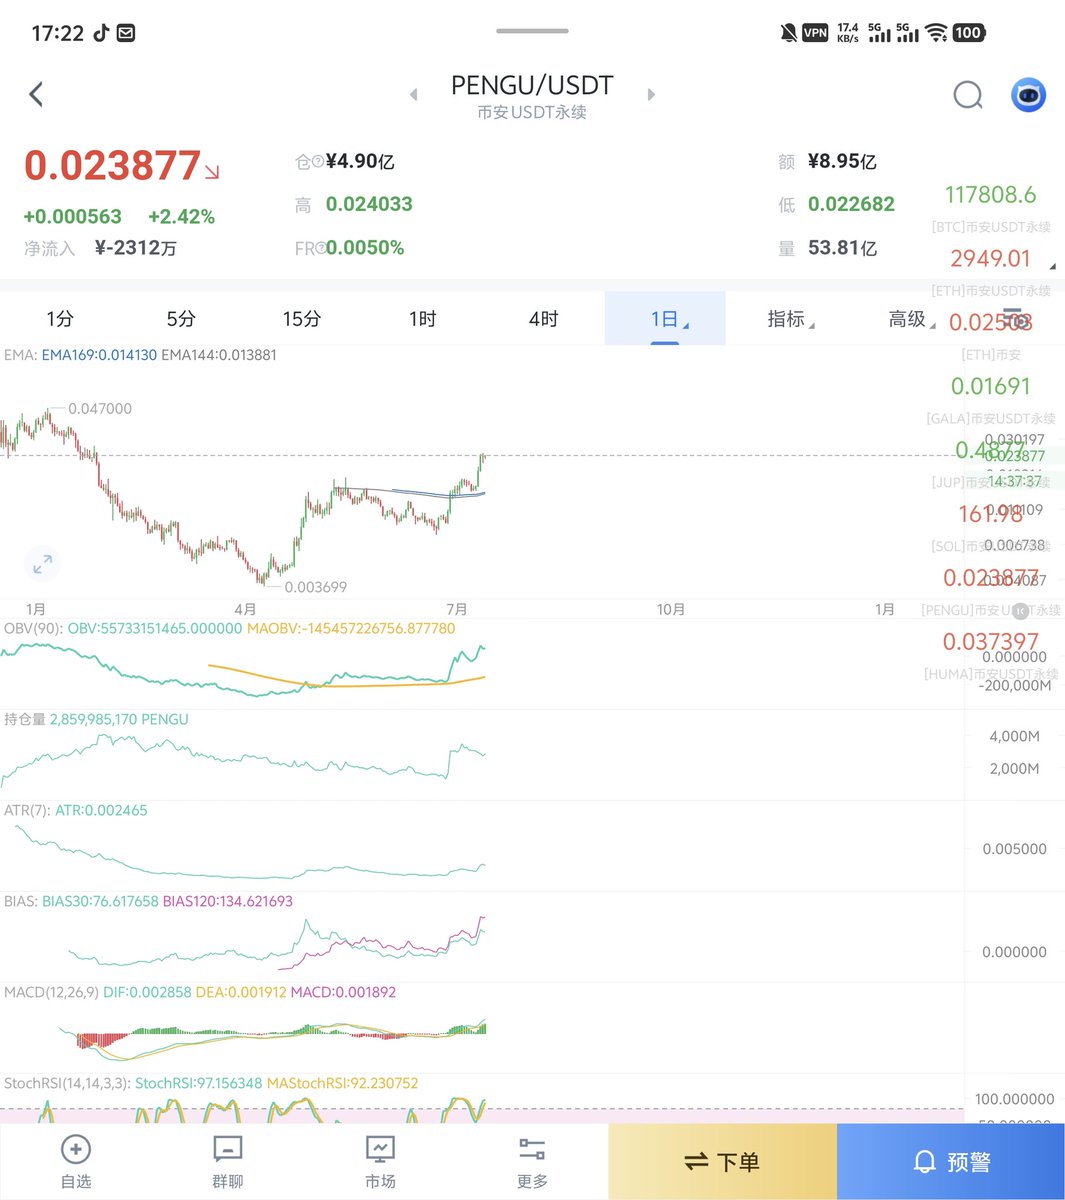This screenshot has width=1065, height=1200.
Task: Open chart settings icon right of 高级
Action: click(x=1014, y=319)
